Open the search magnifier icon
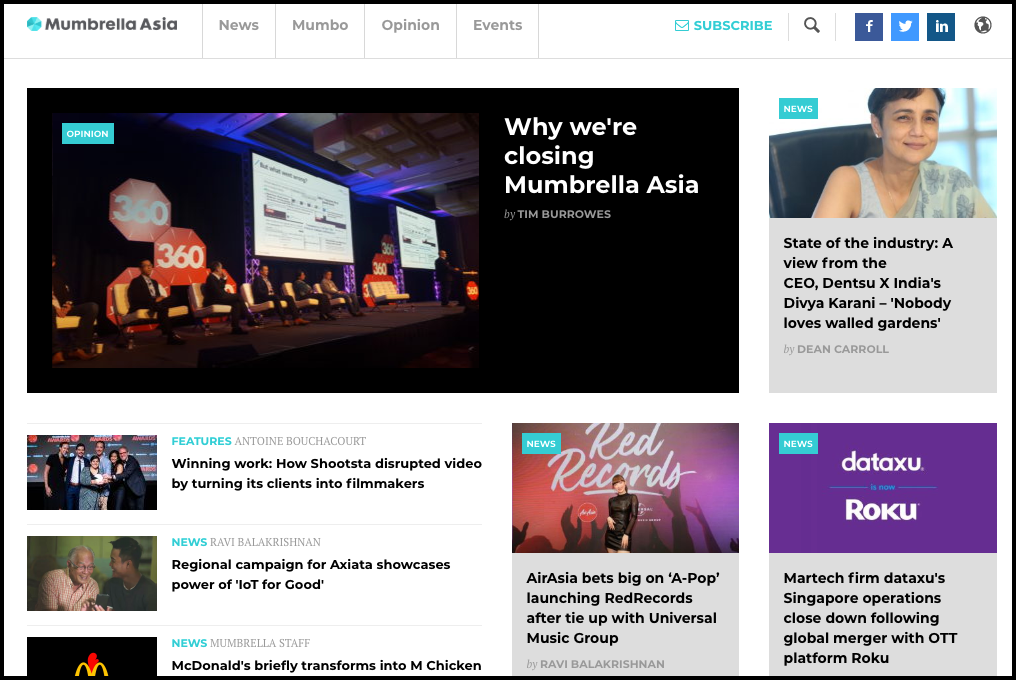The width and height of the screenshot is (1016, 680). coord(811,26)
